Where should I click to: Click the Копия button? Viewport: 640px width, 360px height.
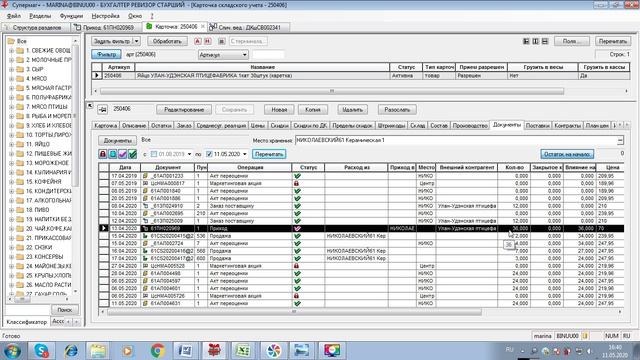pos(313,110)
